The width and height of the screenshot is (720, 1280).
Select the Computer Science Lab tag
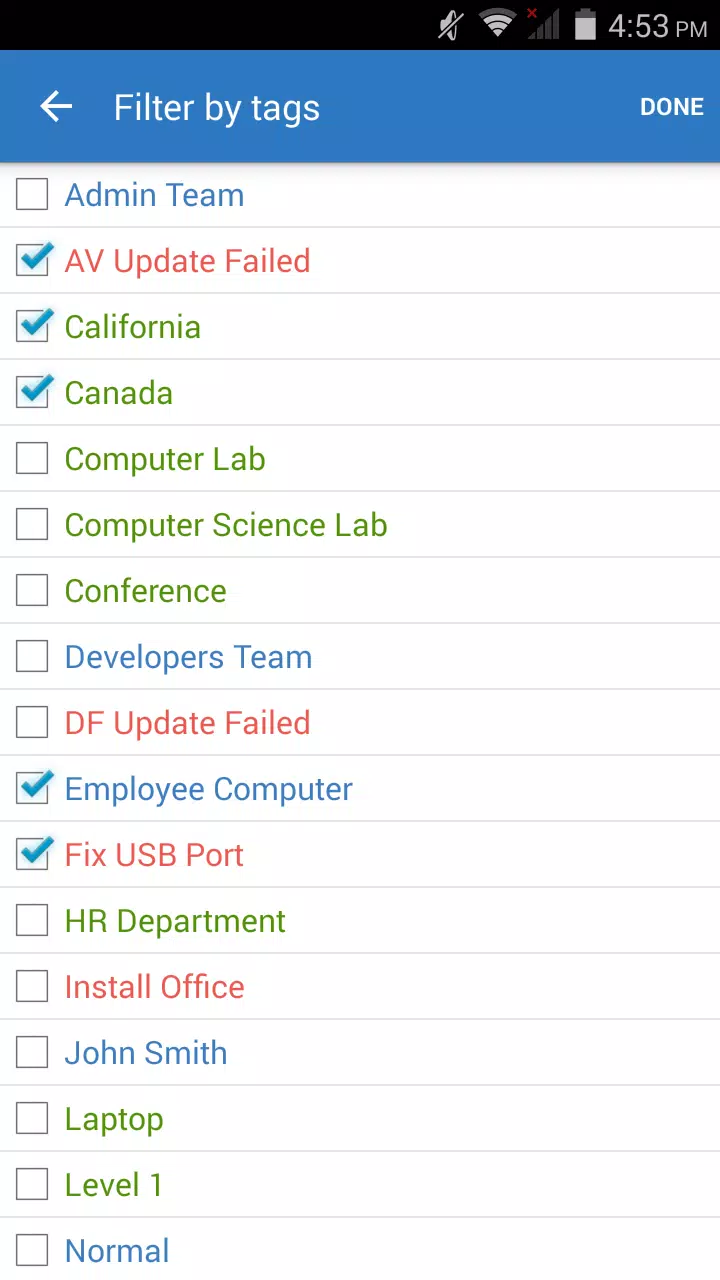(226, 525)
